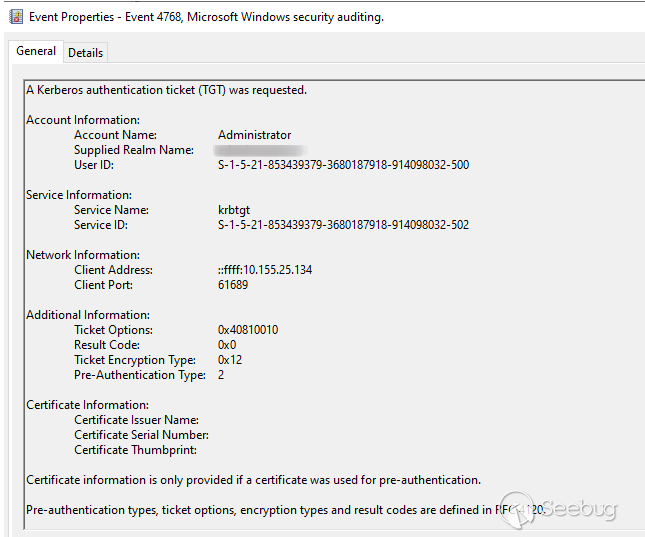Click the client port value 61689
Screen dimensions: 645x537
pyautogui.click(x=233, y=285)
